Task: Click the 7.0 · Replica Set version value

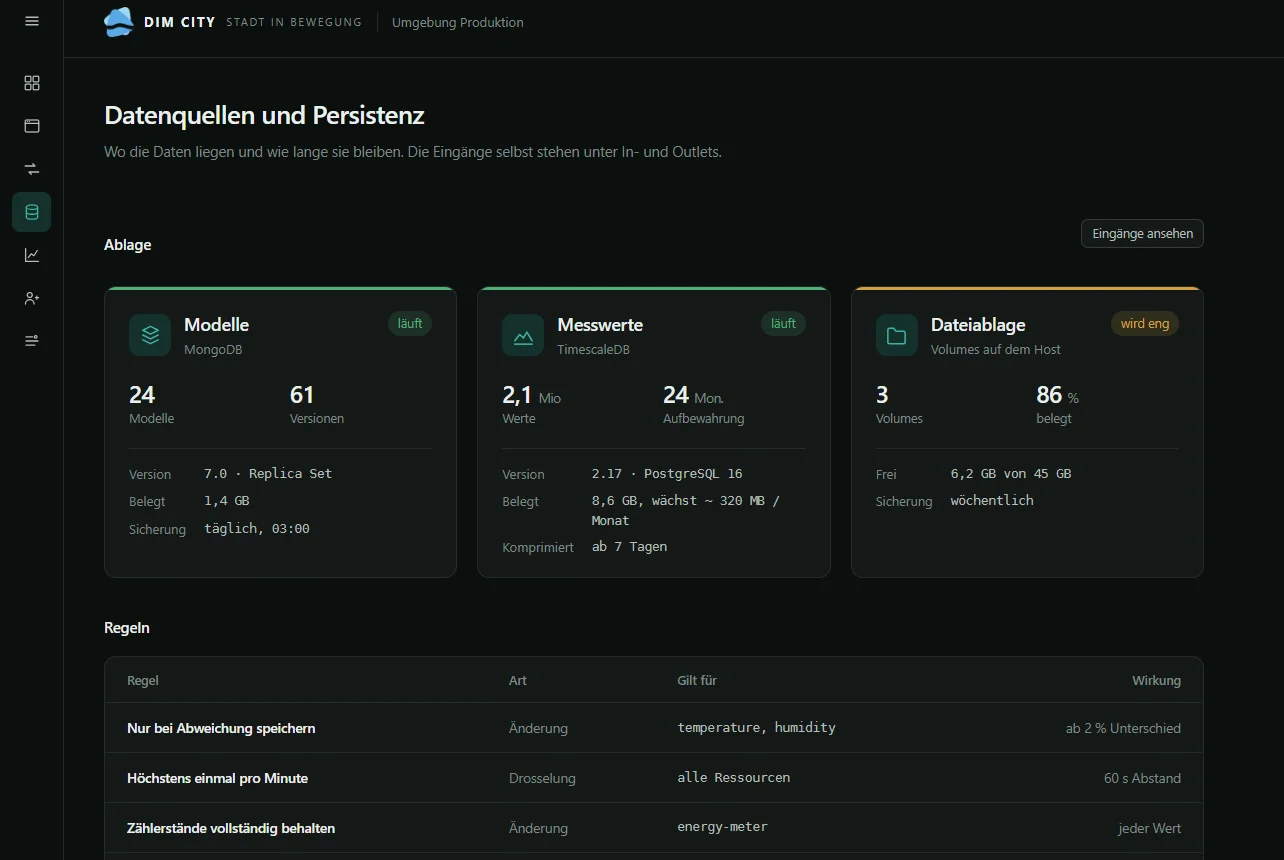Action: click(268, 473)
